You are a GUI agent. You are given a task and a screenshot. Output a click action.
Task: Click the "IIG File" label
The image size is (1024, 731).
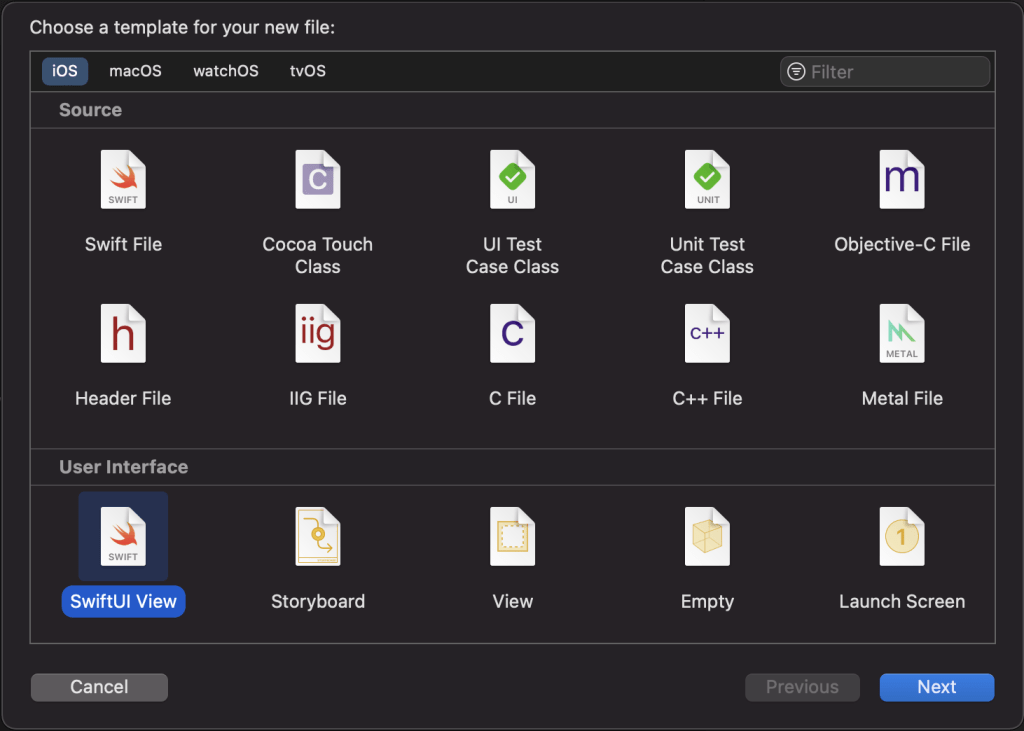[x=317, y=398]
